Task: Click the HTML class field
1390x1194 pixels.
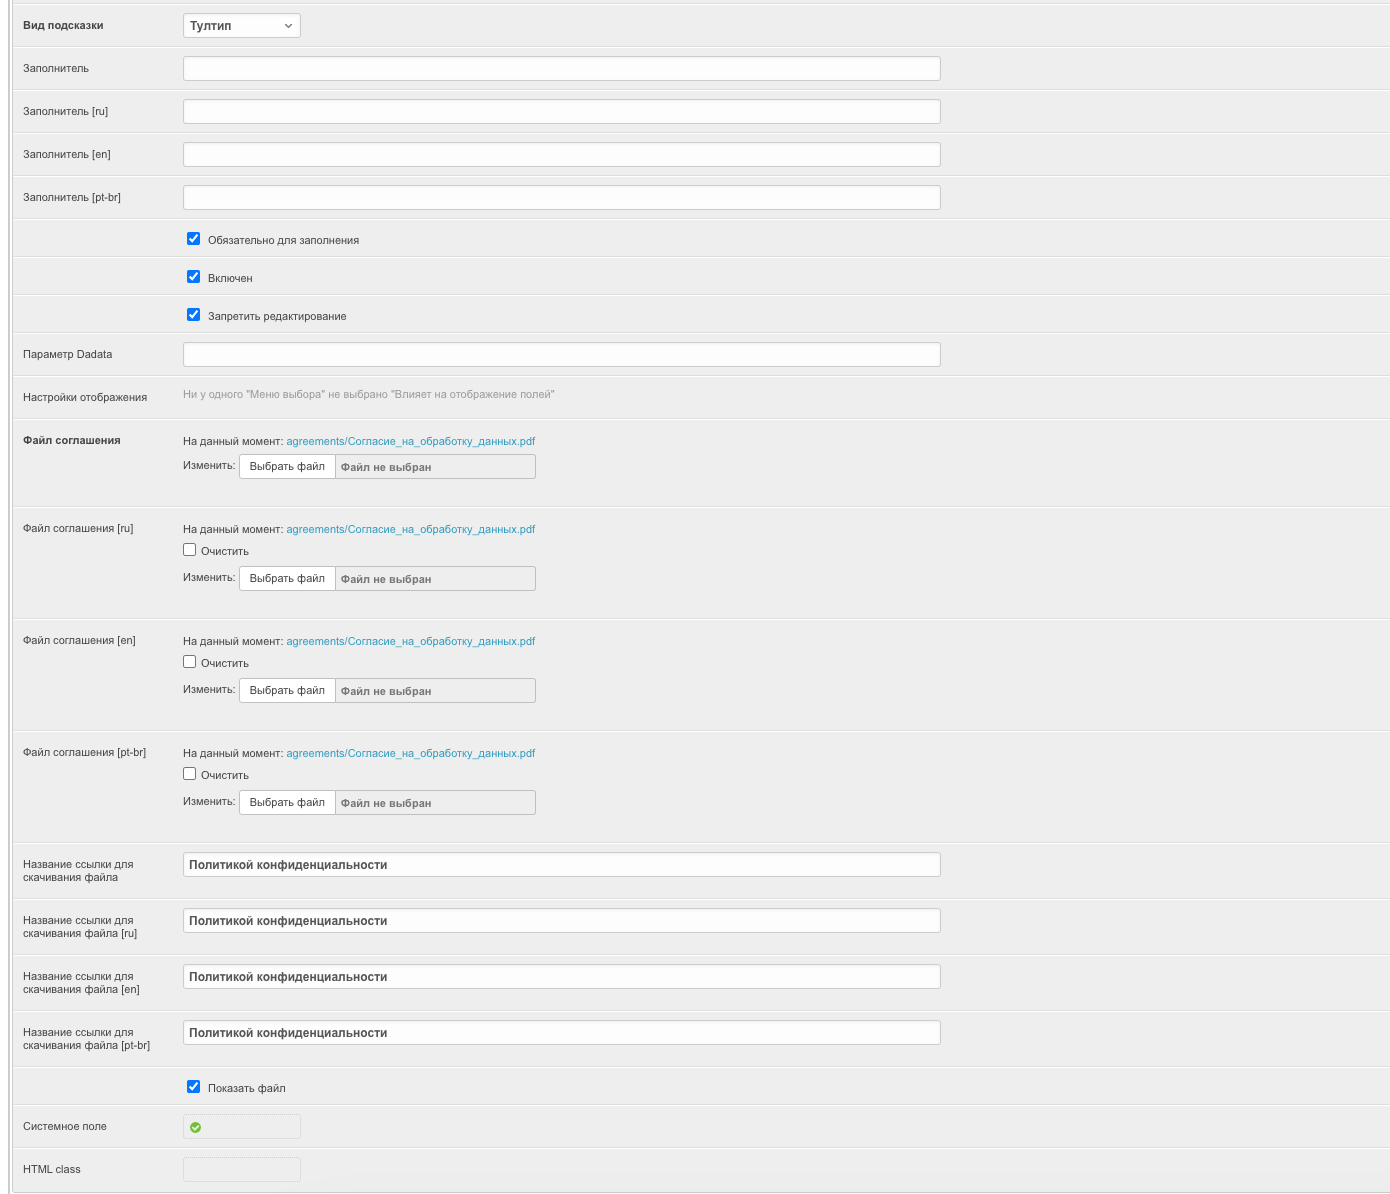Action: (242, 1170)
